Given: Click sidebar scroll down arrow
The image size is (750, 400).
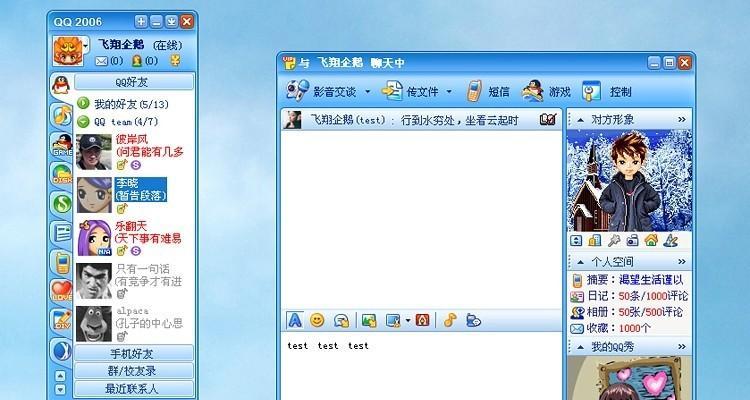Looking at the screenshot, I should click(x=60, y=389).
